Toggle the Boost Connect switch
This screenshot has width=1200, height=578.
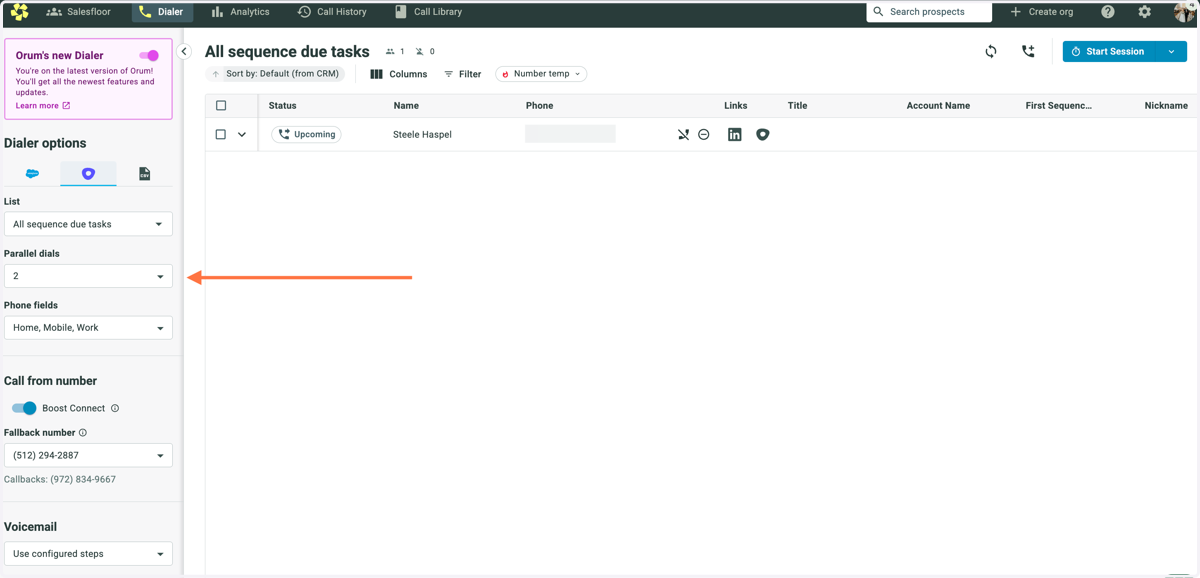(24, 408)
